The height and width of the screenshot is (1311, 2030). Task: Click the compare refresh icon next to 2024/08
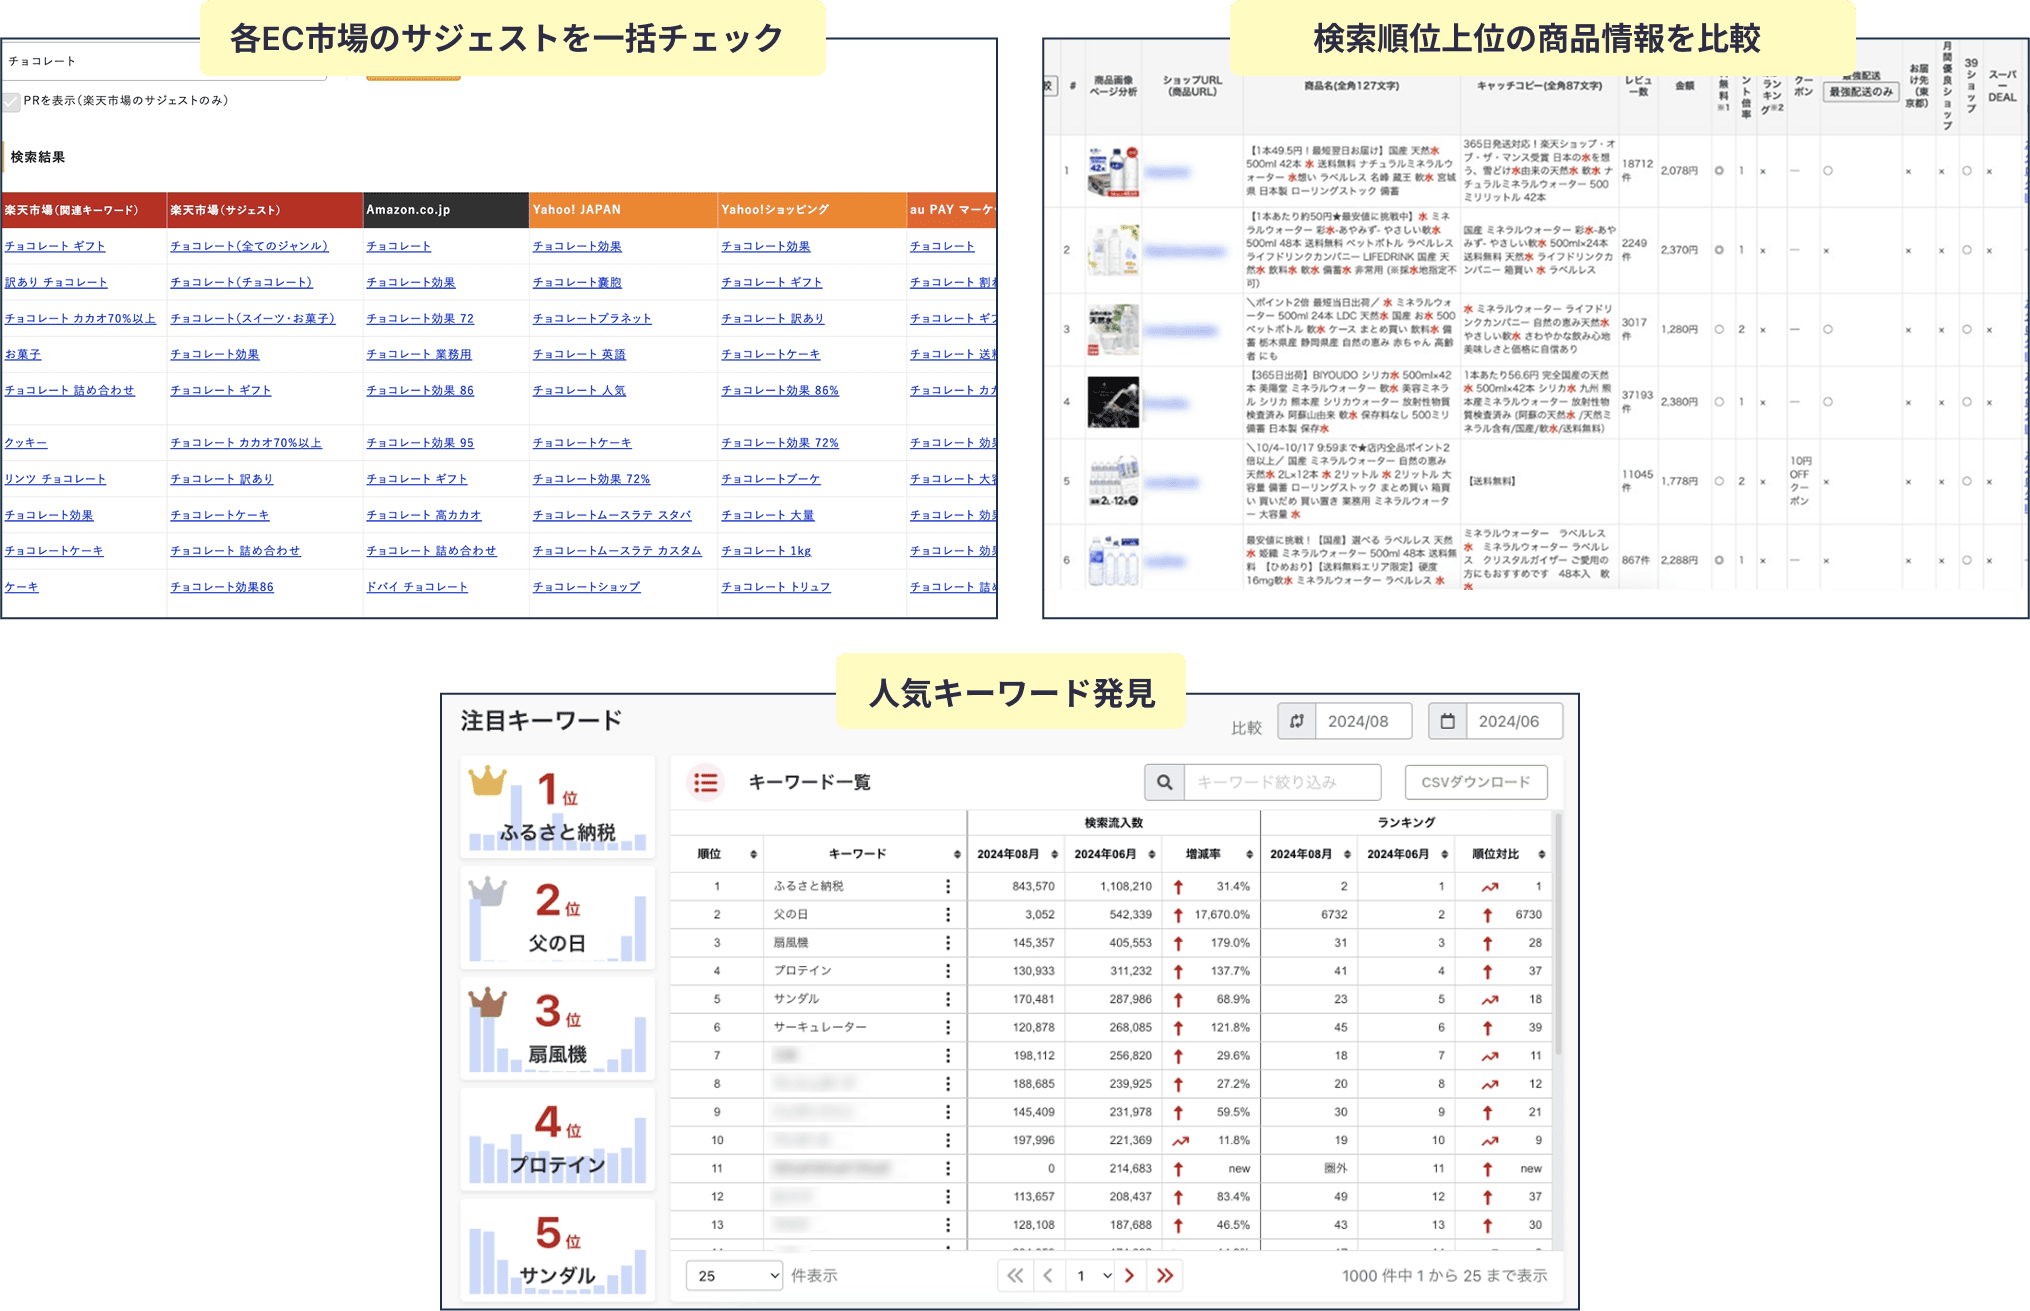(x=1297, y=721)
